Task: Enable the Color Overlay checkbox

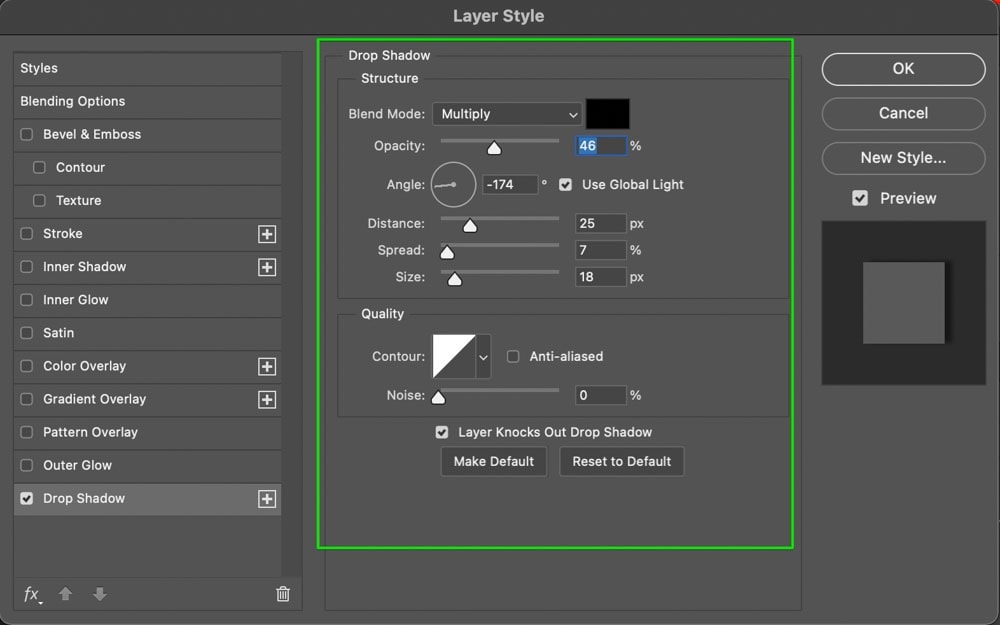Action: 27,366
